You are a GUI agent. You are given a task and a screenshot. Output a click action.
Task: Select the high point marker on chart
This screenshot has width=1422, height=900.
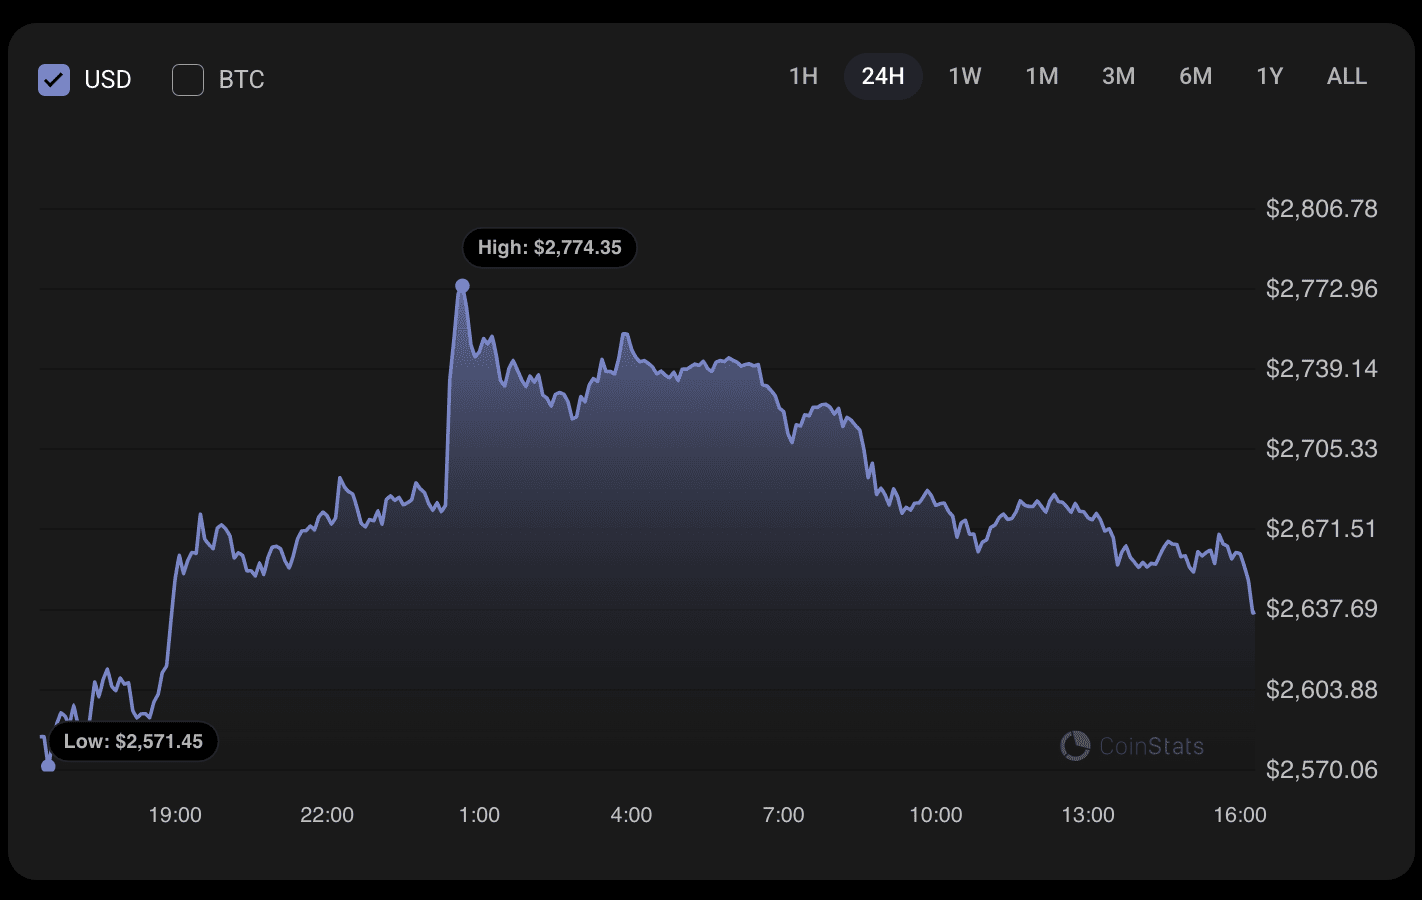click(x=462, y=286)
